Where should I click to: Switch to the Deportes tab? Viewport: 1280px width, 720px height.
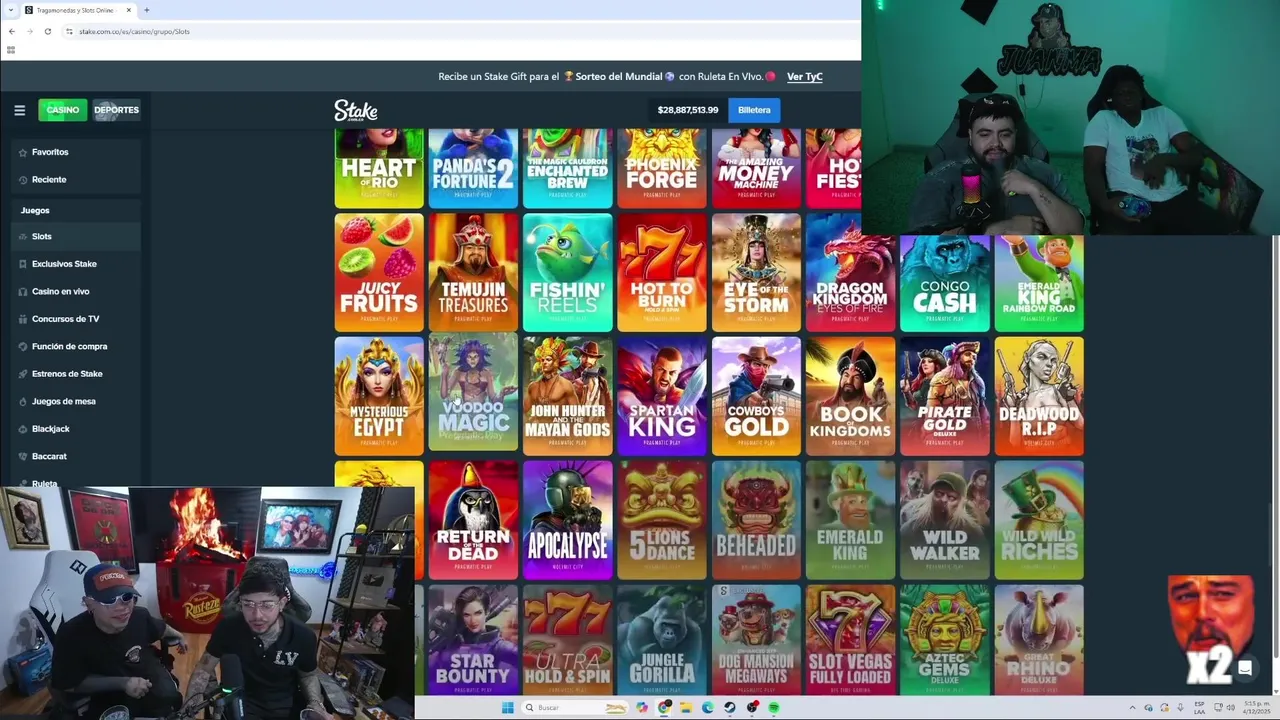coord(117,110)
